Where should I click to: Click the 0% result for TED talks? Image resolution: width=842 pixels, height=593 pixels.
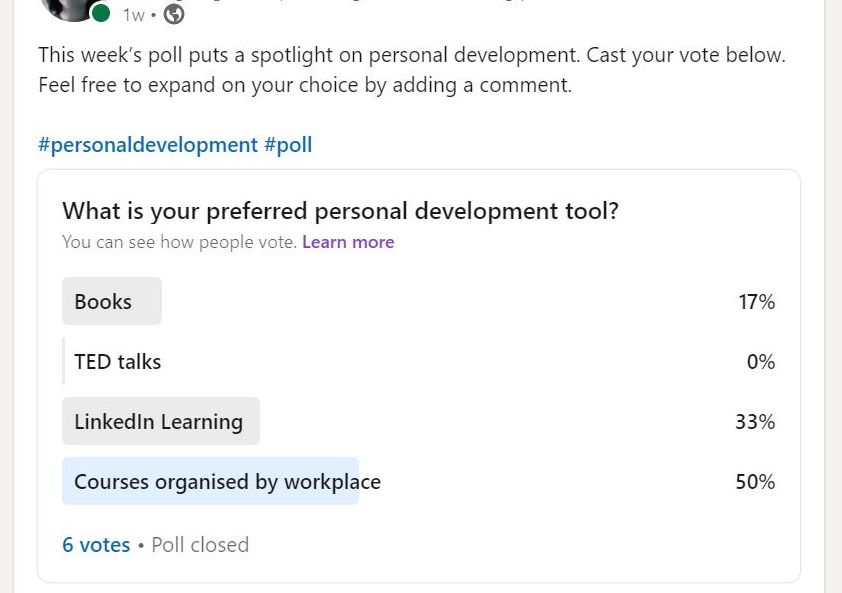761,362
